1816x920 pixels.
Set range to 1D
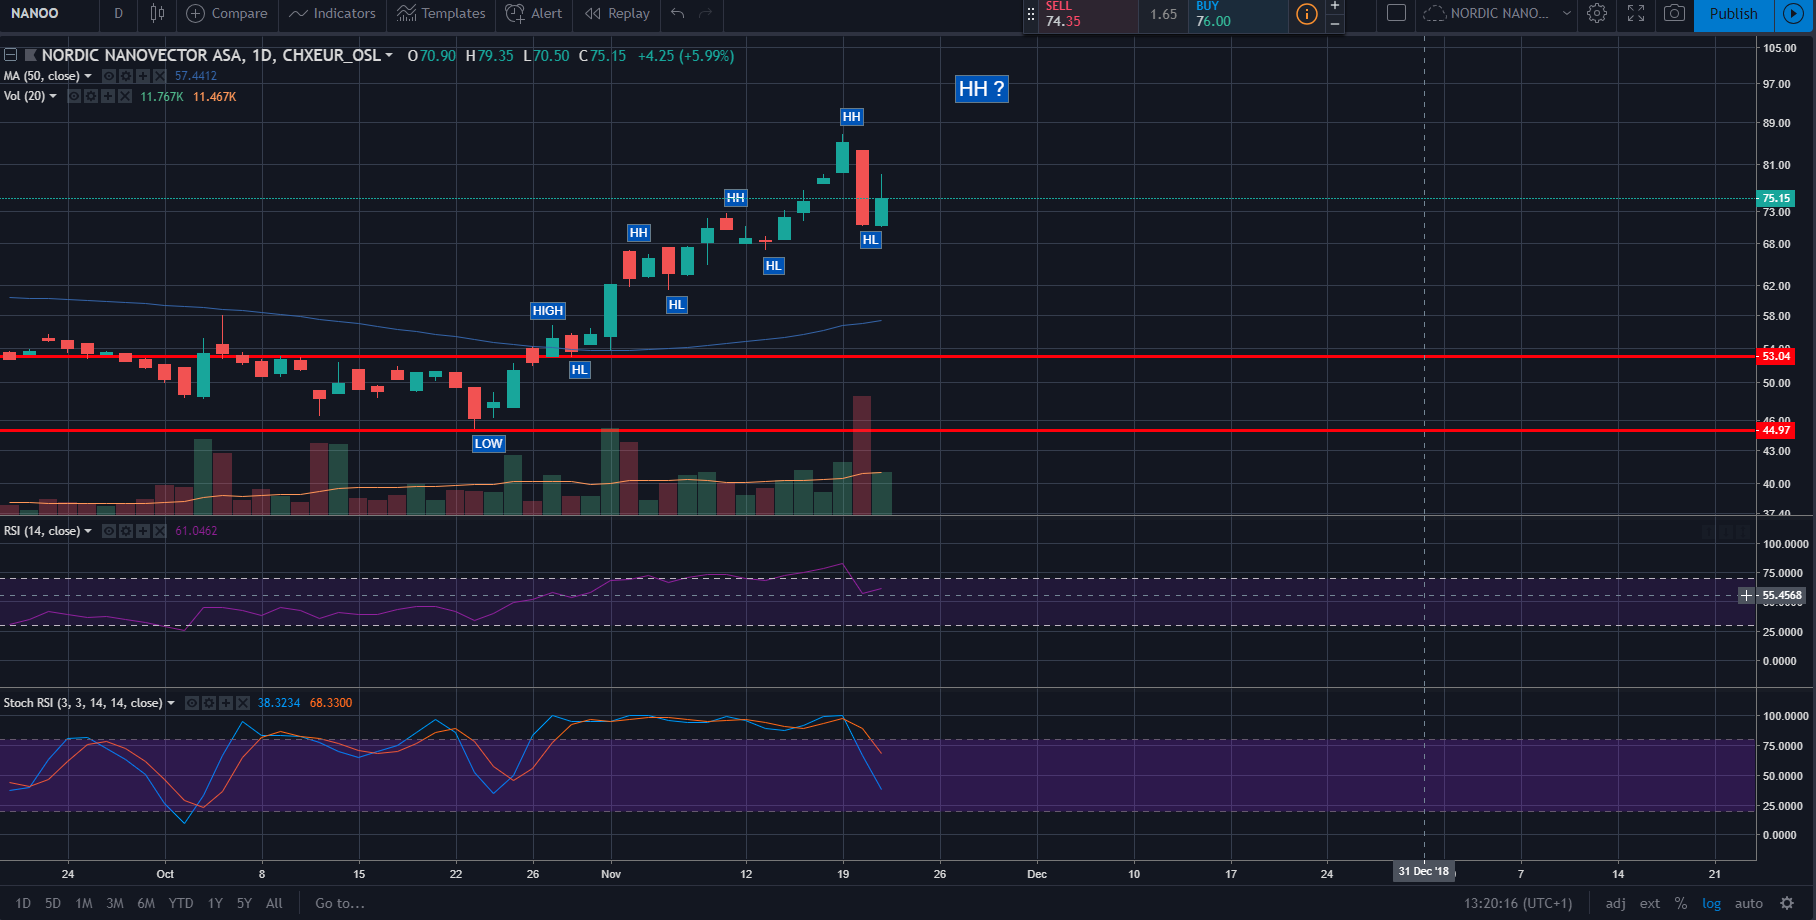click(23, 903)
